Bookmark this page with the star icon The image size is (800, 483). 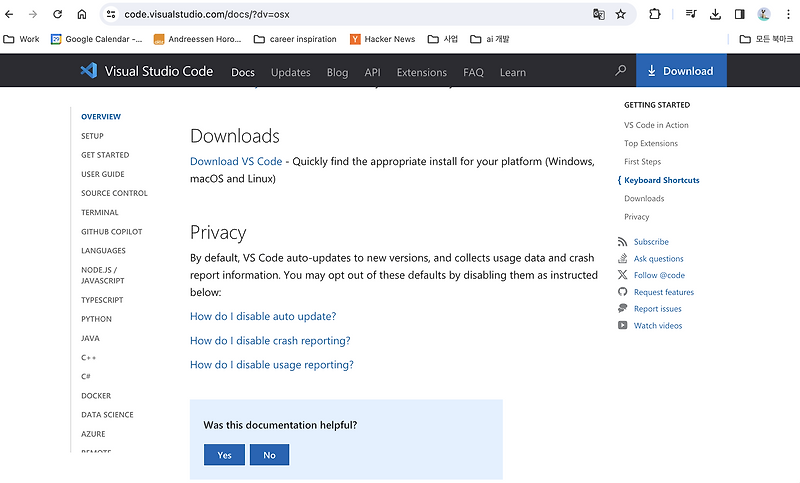(620, 14)
